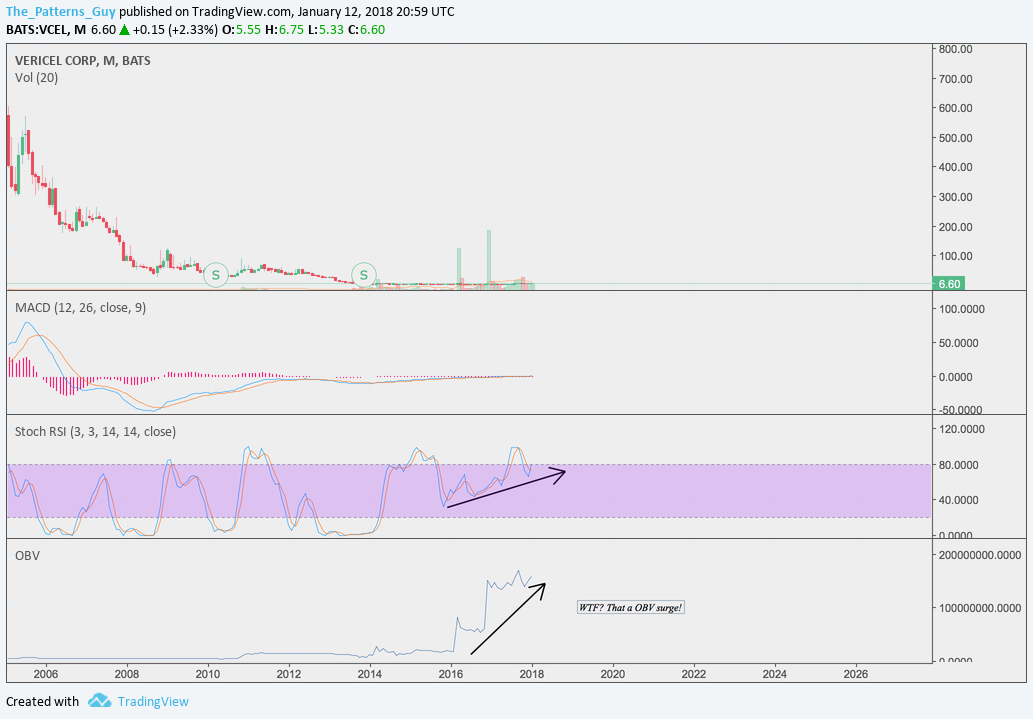The image size is (1033, 719).
Task: Open the TradingView link at bottom
Action: click(x=153, y=702)
